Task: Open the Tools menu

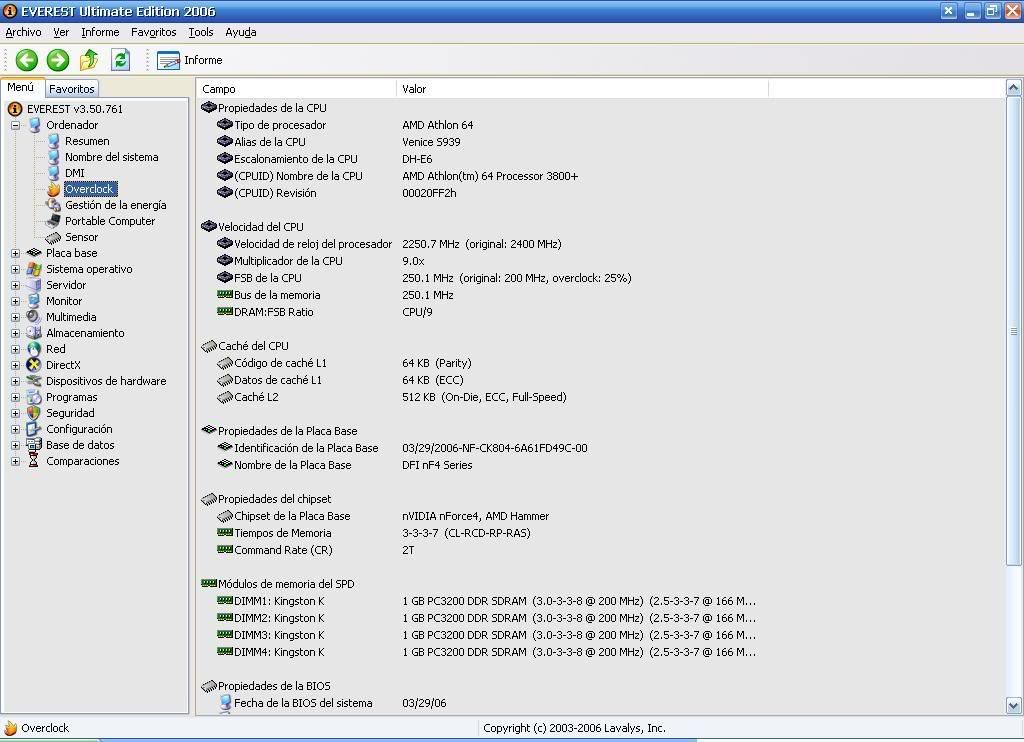Action: (200, 32)
